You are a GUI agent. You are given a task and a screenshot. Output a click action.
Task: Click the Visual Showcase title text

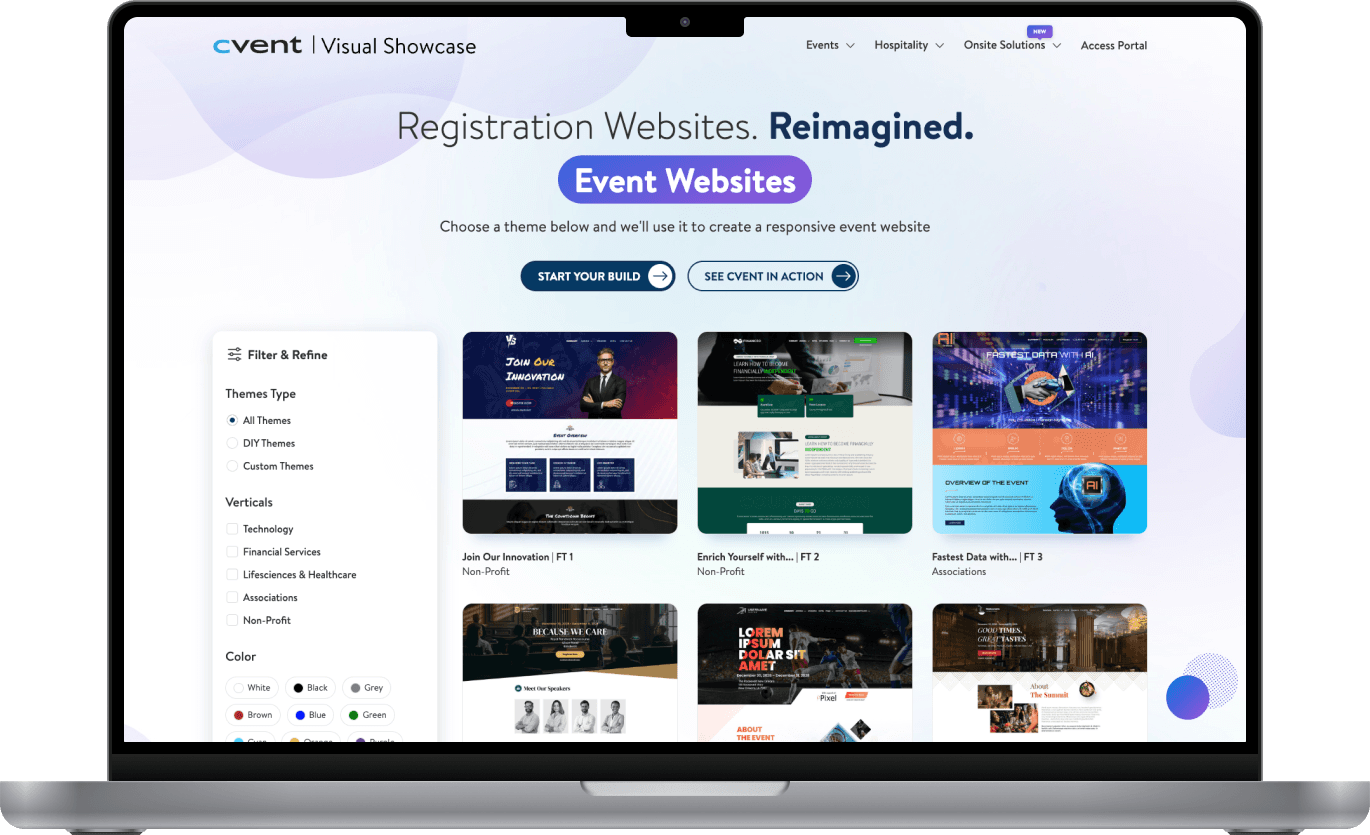click(x=399, y=46)
